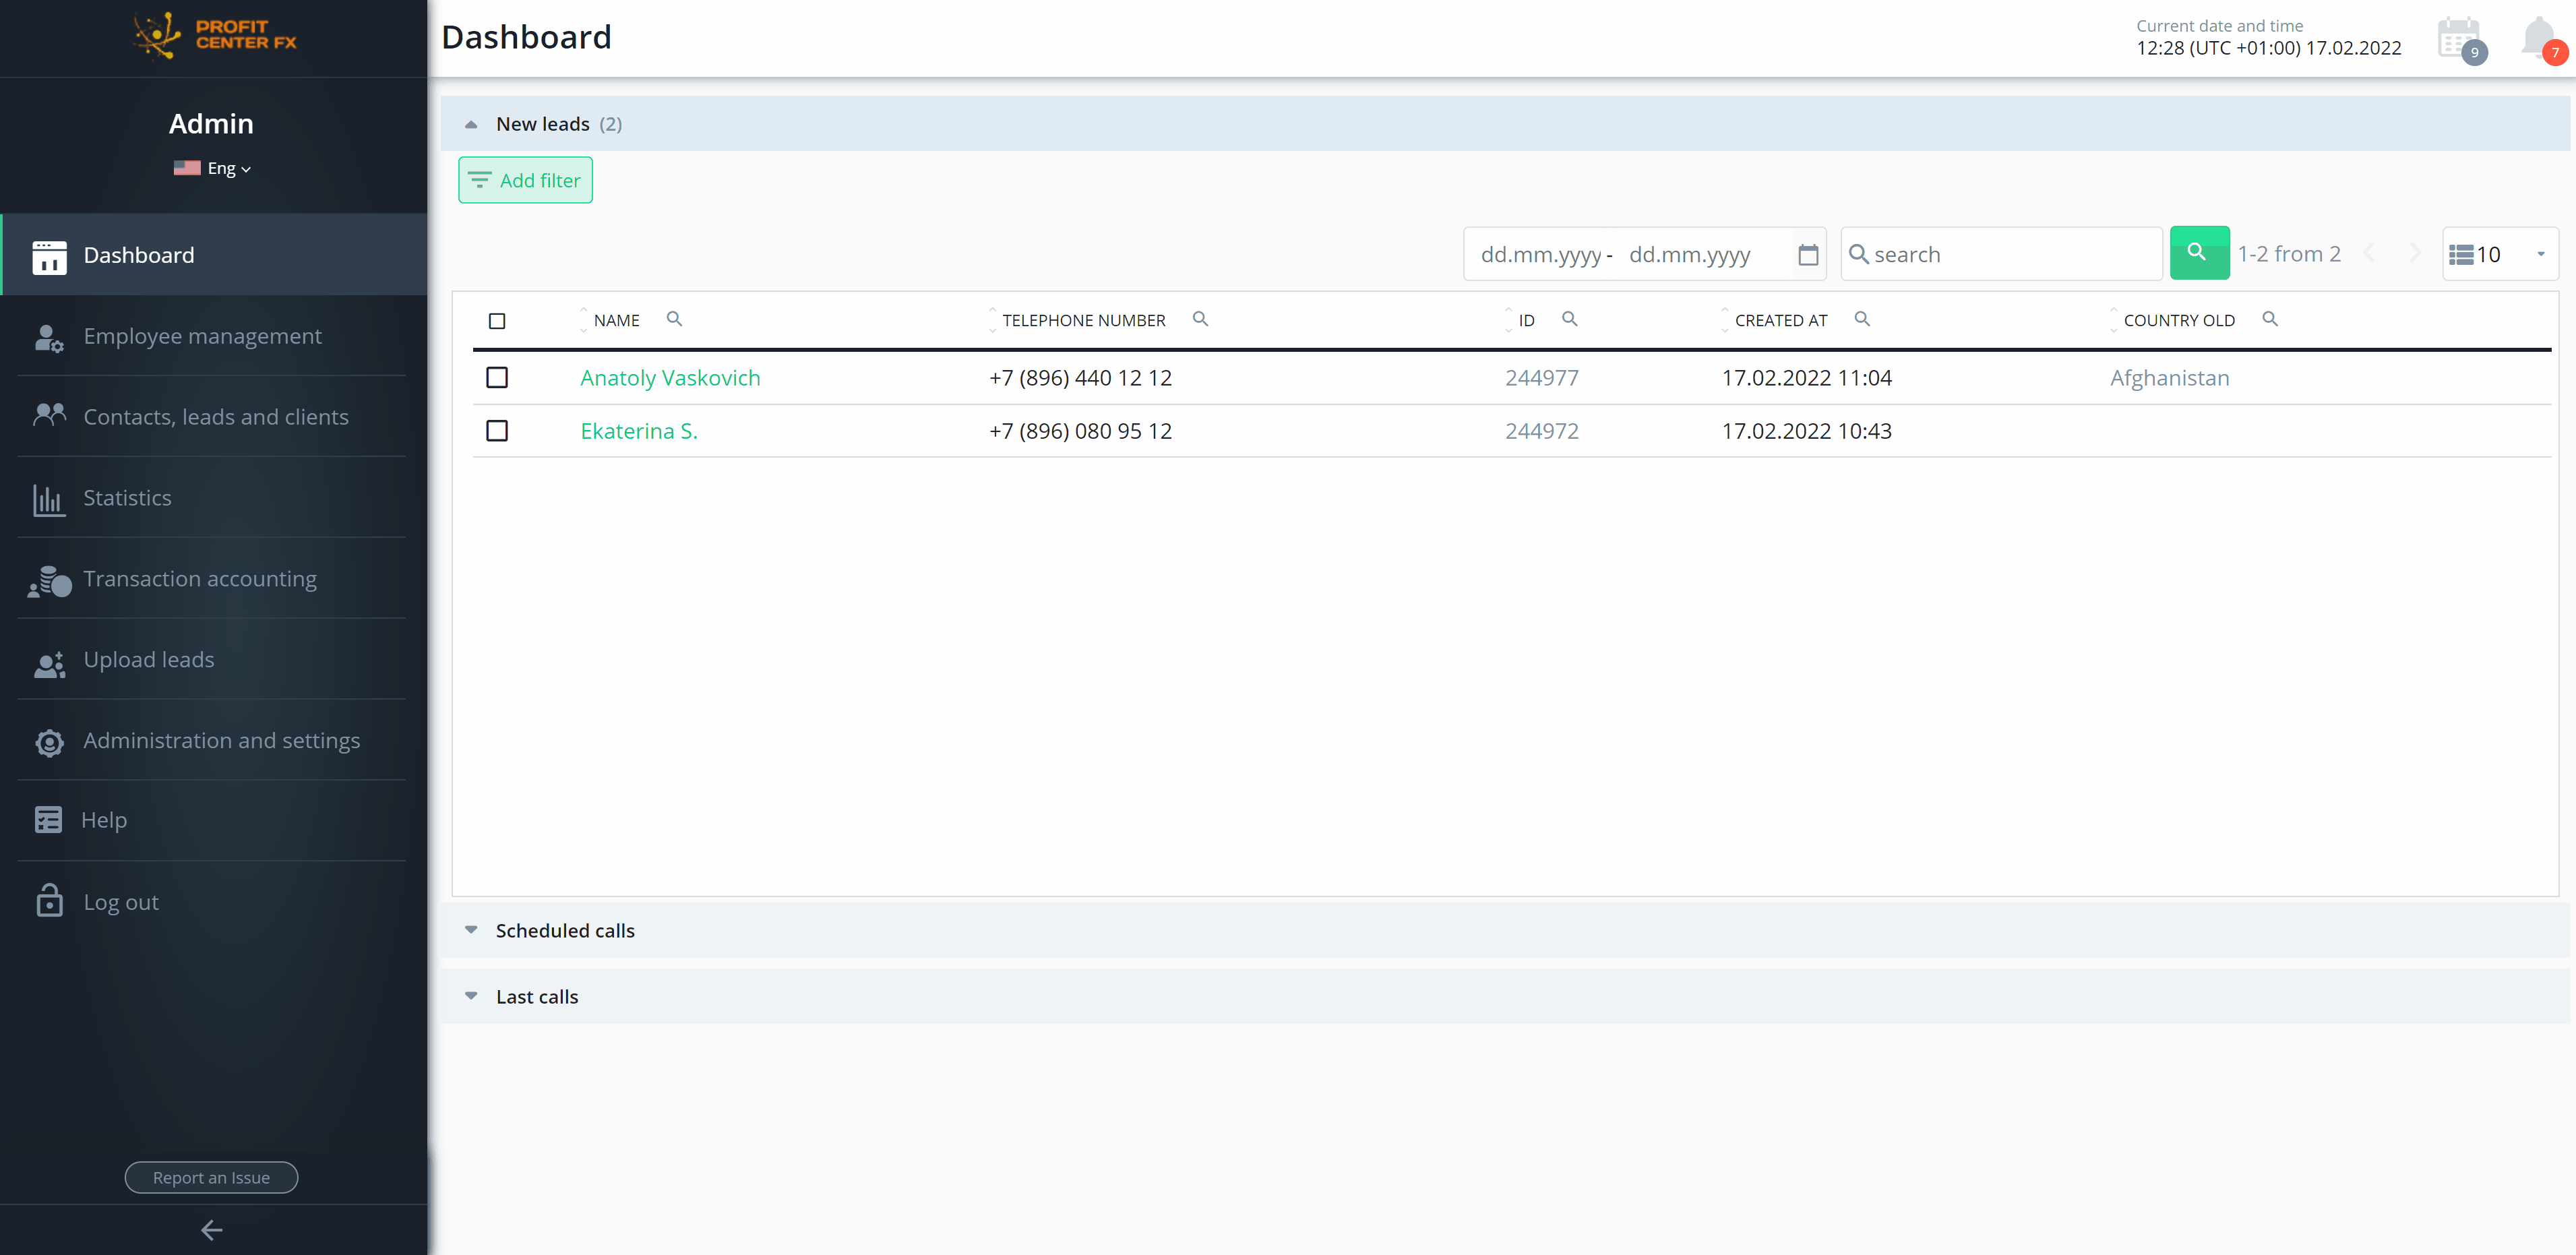This screenshot has width=2576, height=1255.
Task: Sort by TELEPHONE NUMBER column arrows
Action: pos(992,320)
